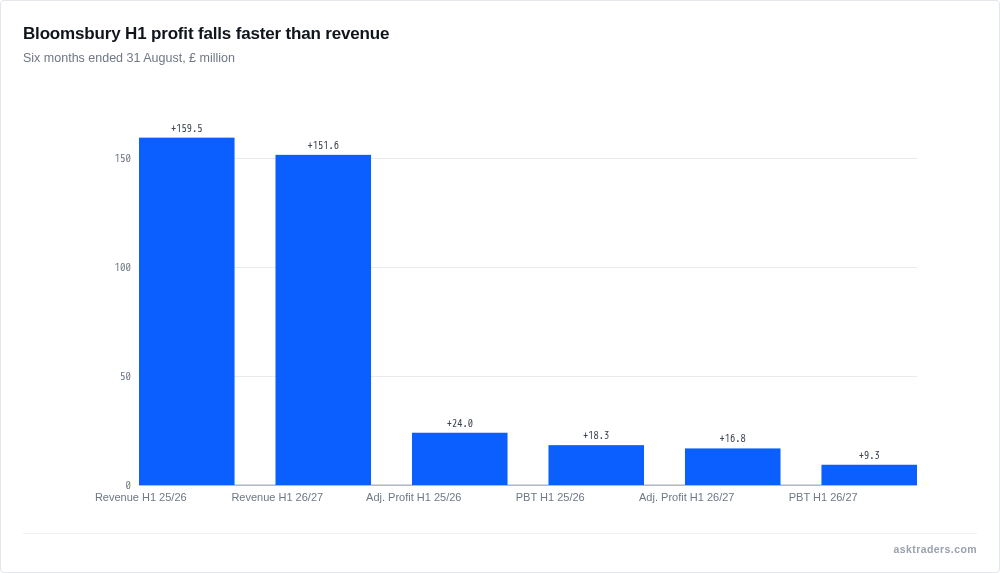Click the 'Revenue H1 26/27' axis label

(x=277, y=497)
